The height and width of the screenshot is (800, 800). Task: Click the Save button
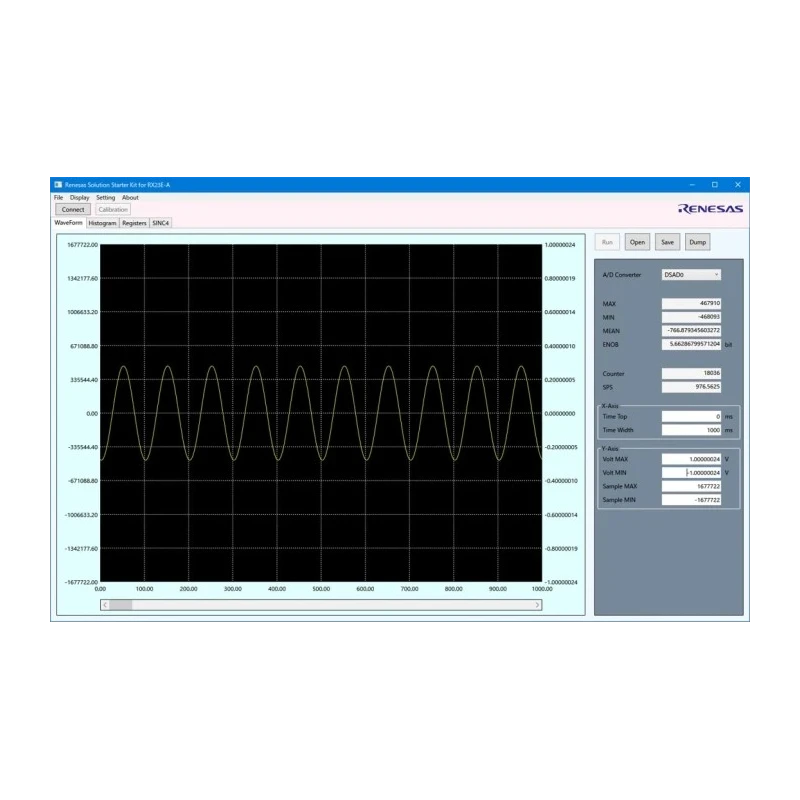pos(667,242)
